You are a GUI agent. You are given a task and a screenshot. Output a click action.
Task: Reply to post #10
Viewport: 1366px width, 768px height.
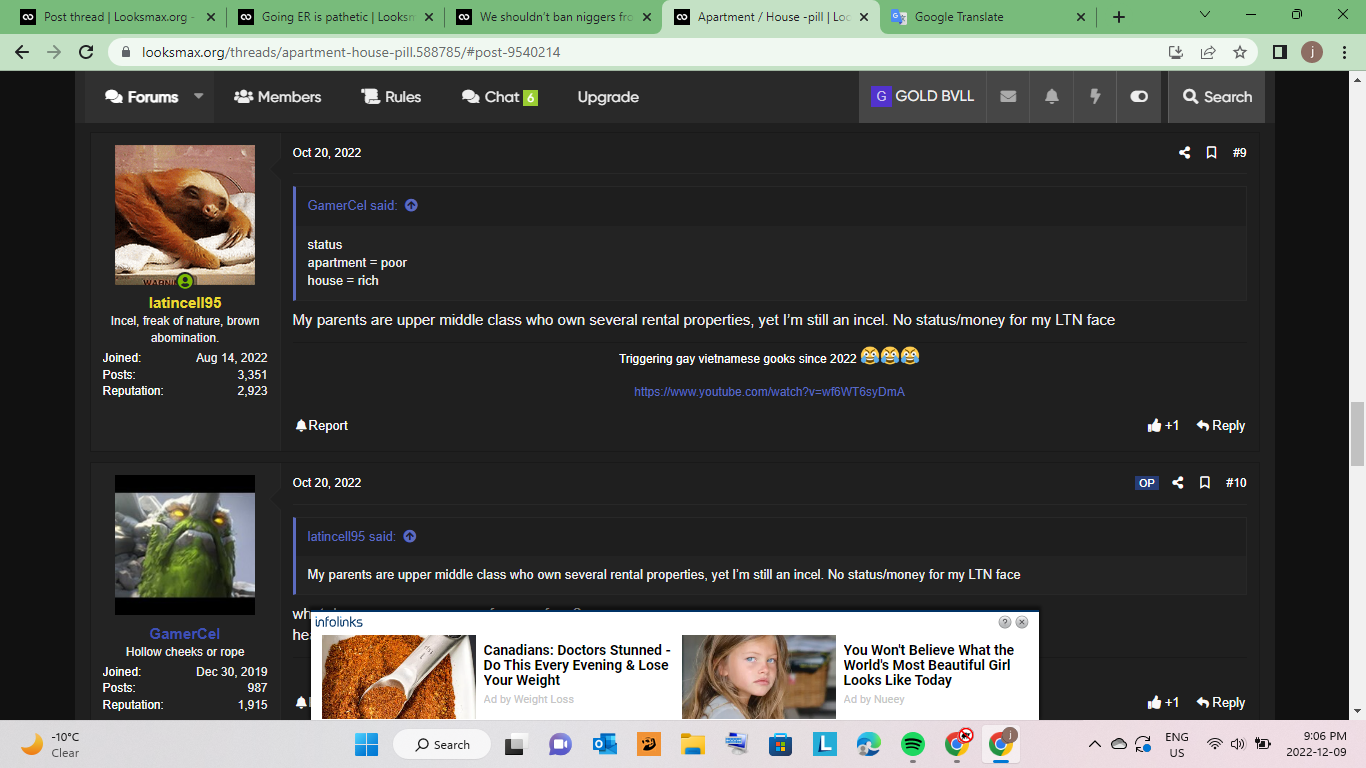pyautogui.click(x=1220, y=702)
